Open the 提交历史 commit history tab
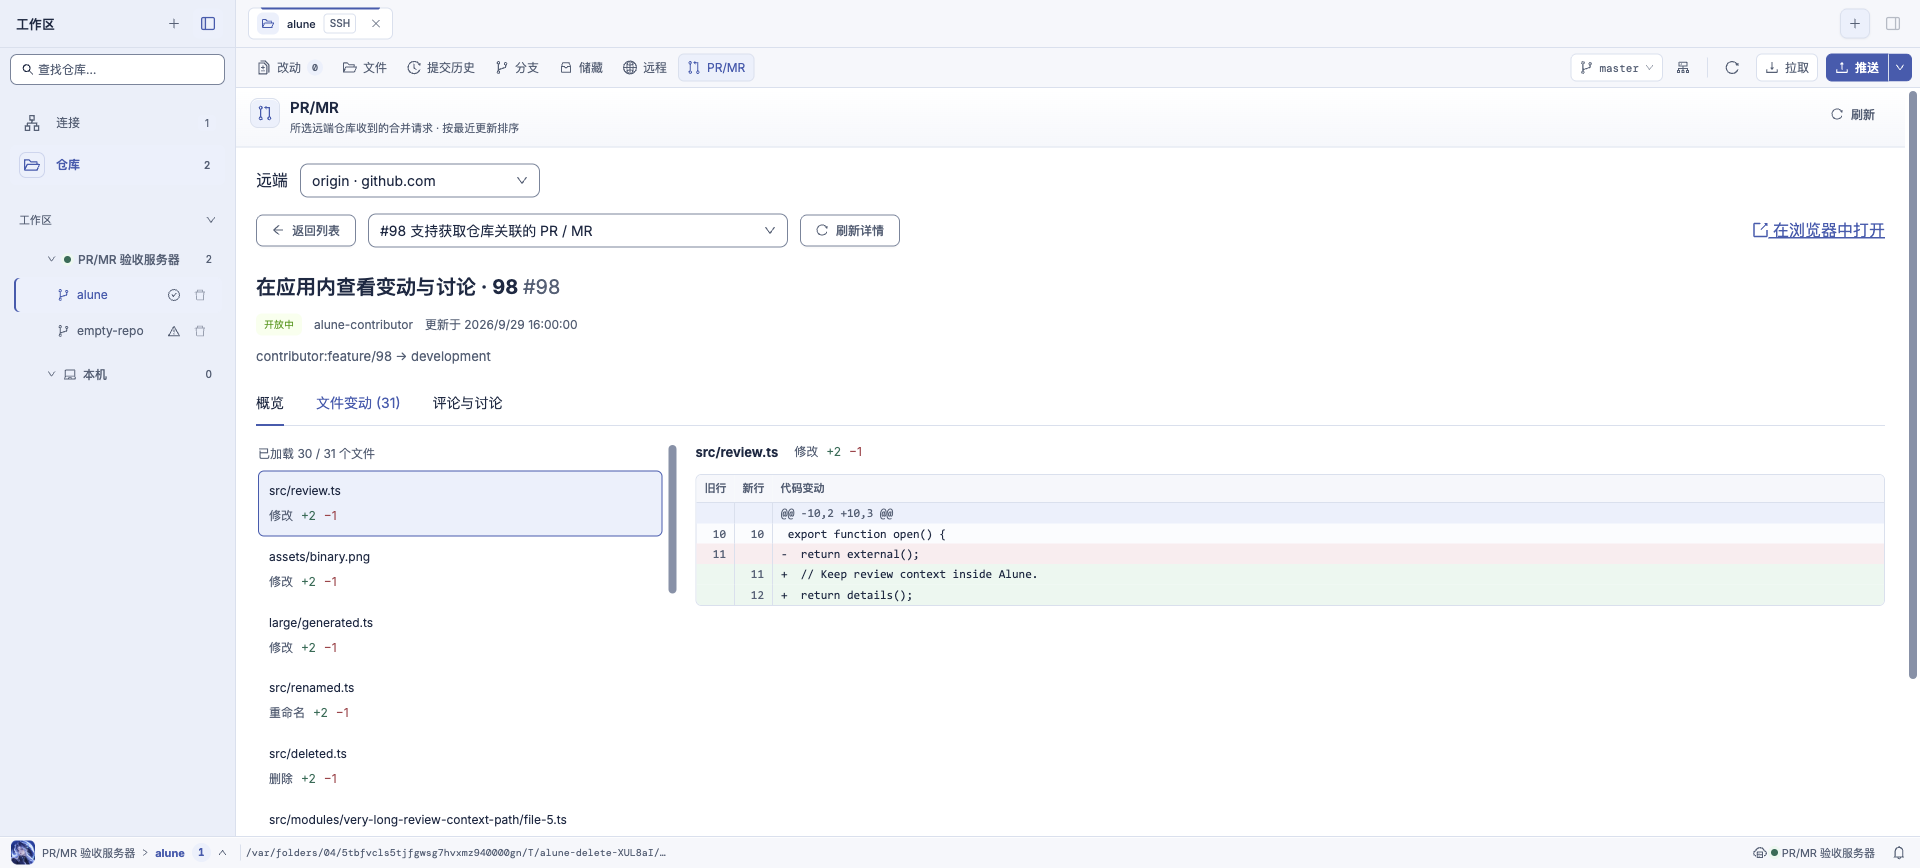The width and height of the screenshot is (1920, 868). tap(441, 68)
